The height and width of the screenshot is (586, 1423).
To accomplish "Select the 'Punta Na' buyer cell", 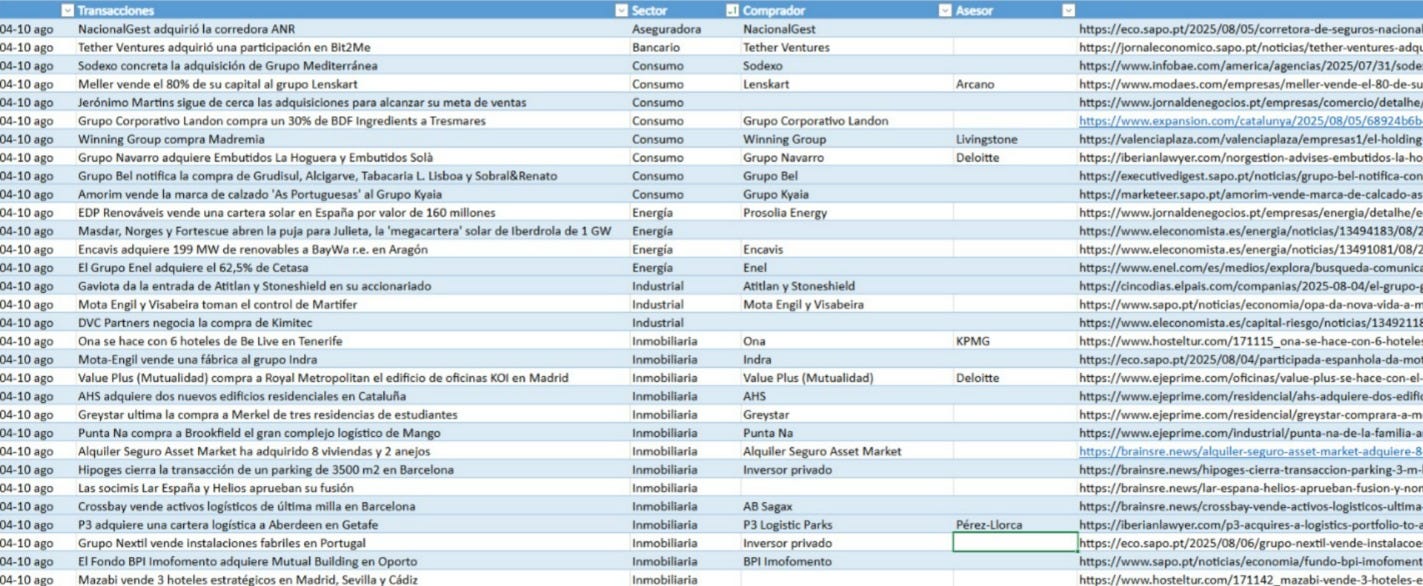I will [846, 433].
